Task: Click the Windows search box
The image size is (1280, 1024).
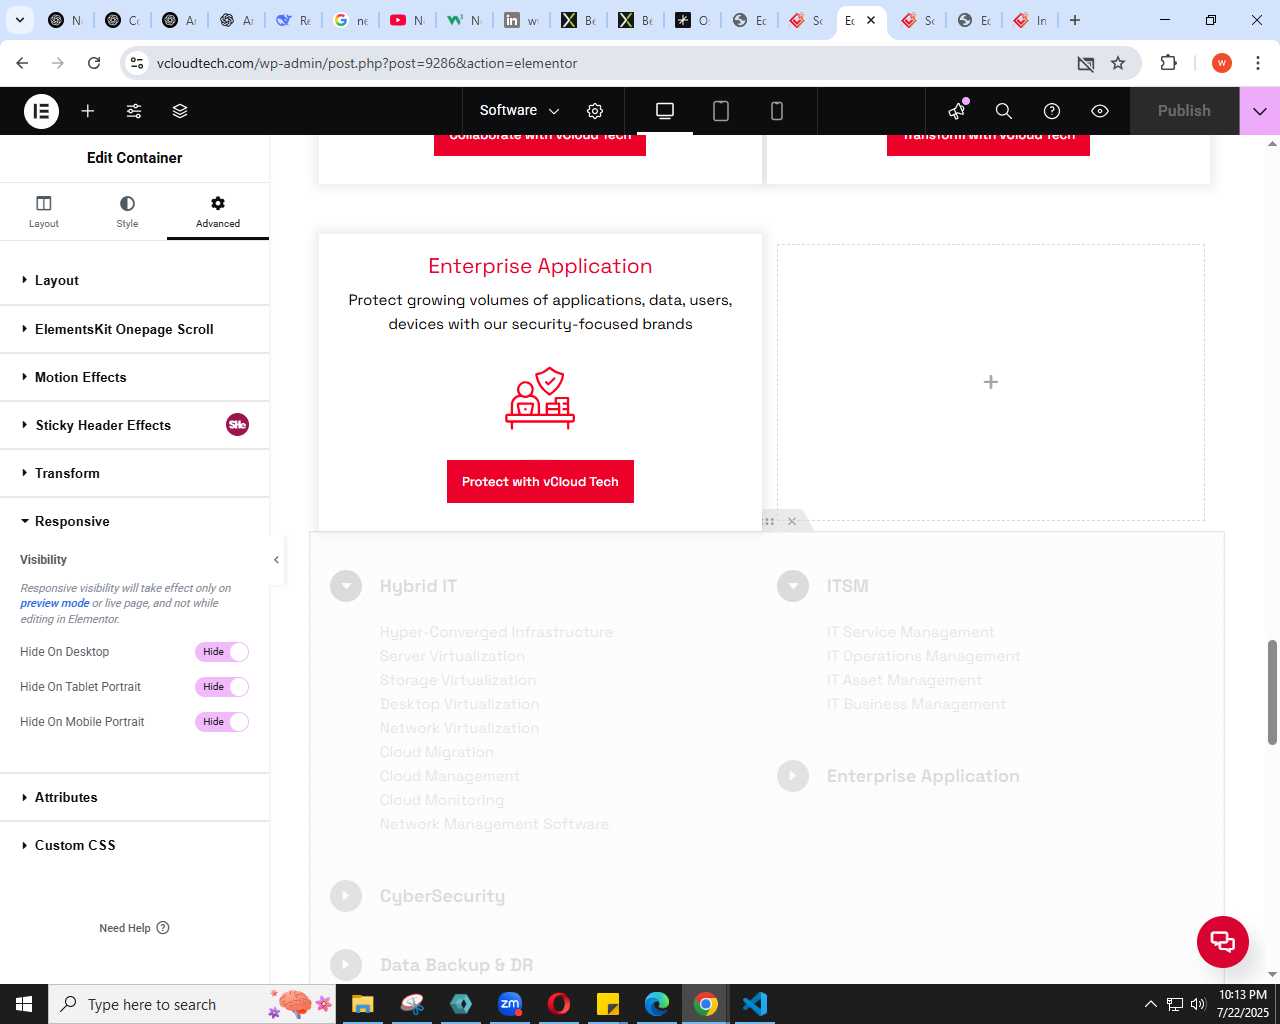Action: 190,1004
